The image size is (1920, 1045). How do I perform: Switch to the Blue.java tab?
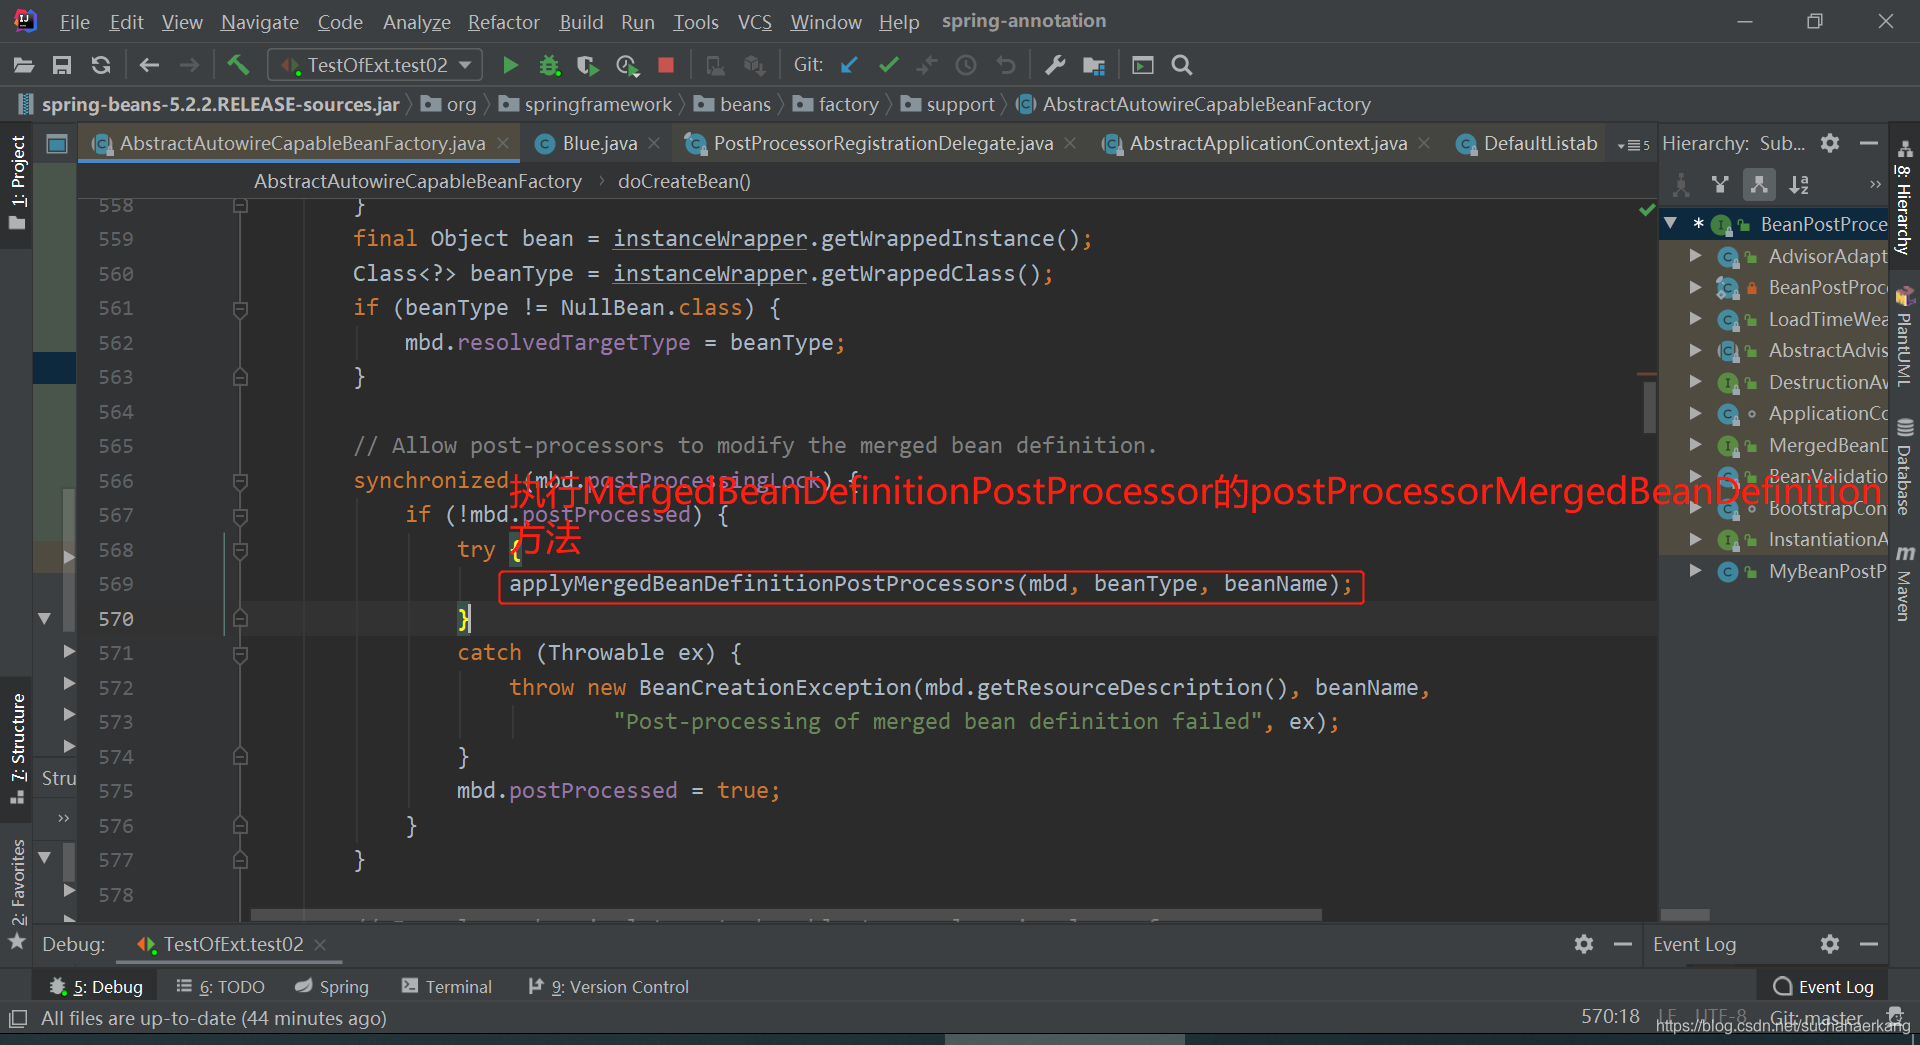pos(599,143)
